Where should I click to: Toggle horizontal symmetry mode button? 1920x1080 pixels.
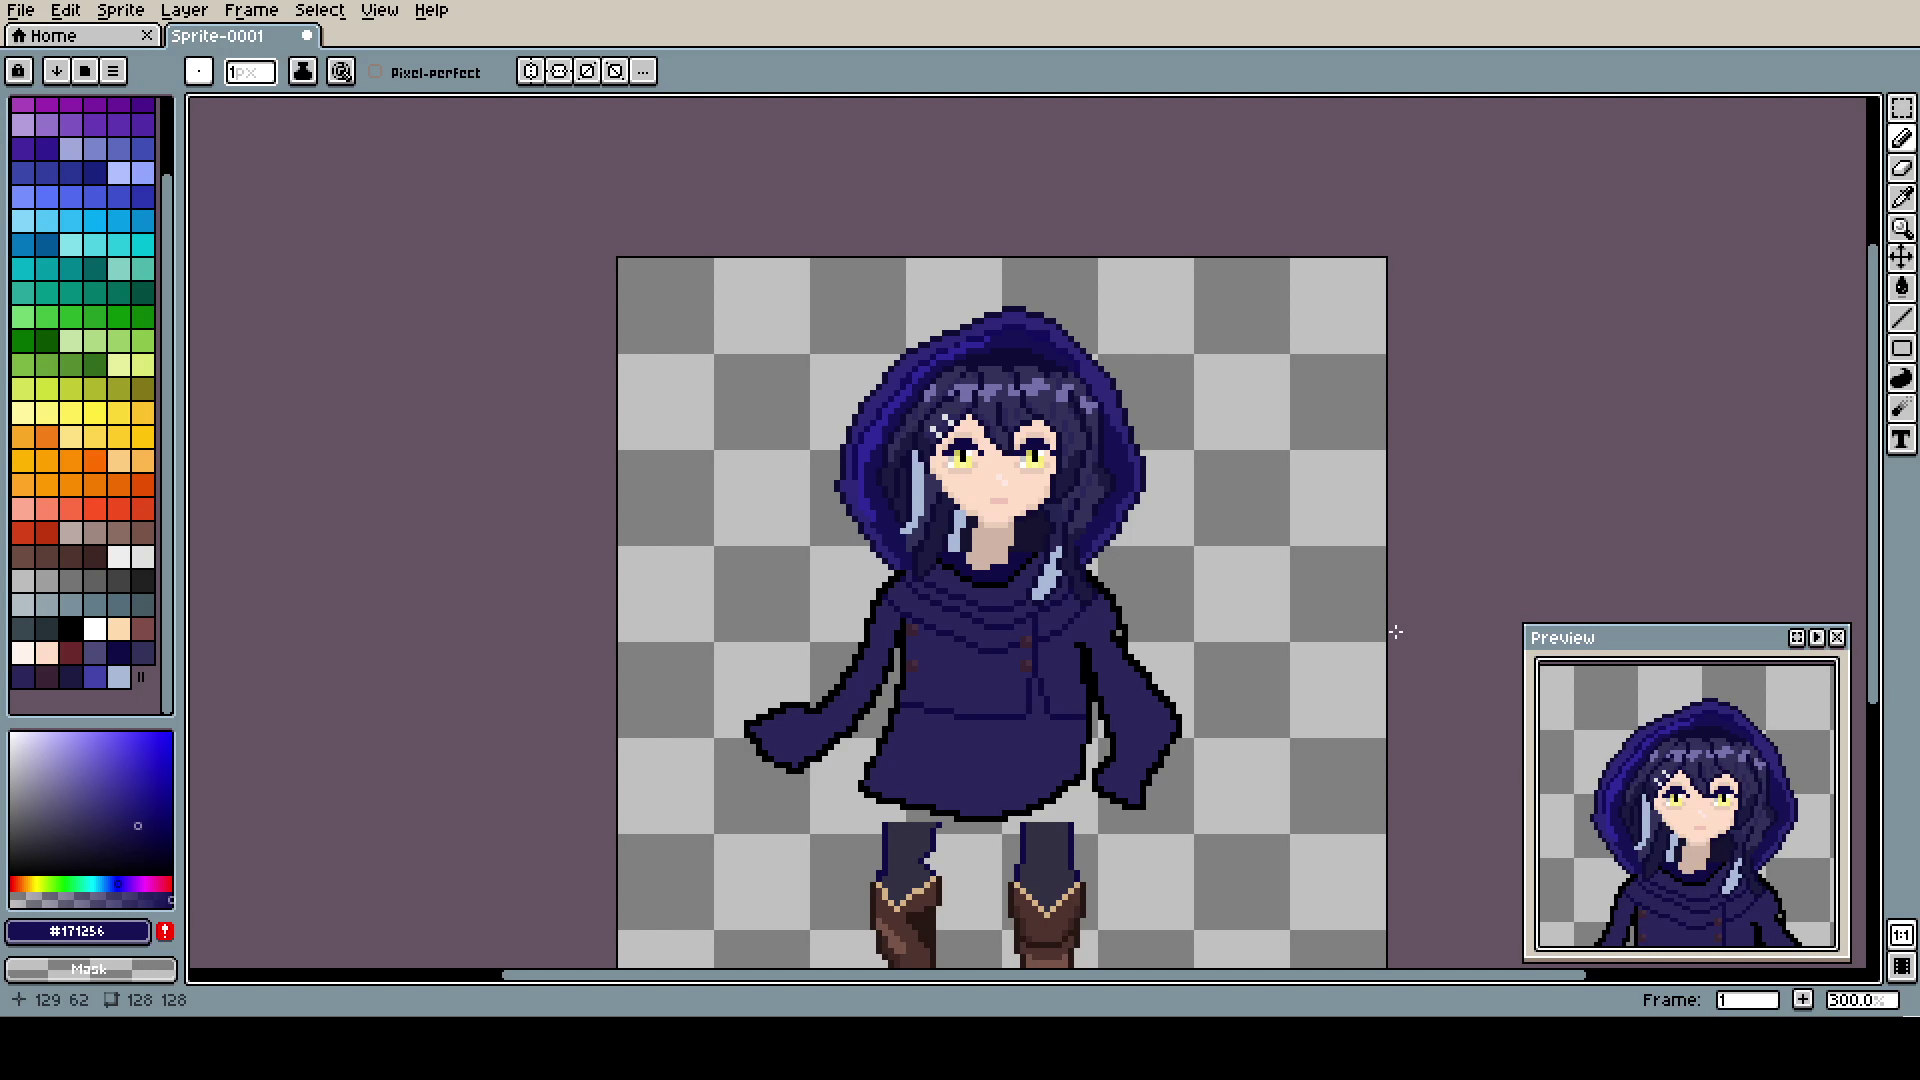(531, 71)
